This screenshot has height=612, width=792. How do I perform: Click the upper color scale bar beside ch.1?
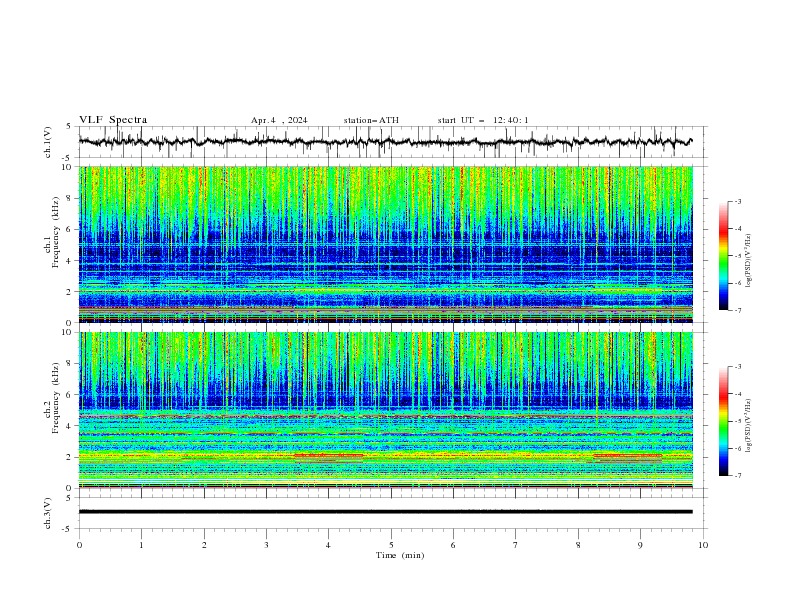click(x=723, y=256)
